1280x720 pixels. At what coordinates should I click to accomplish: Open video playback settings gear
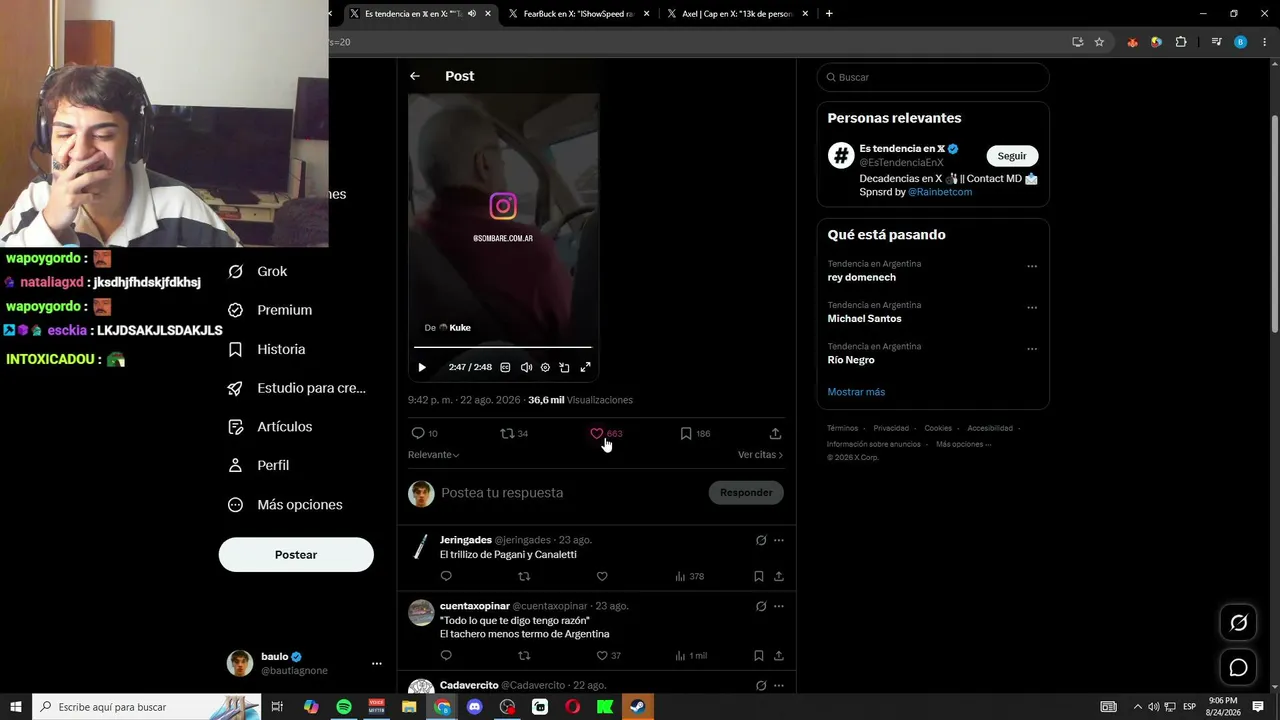pyautogui.click(x=545, y=367)
